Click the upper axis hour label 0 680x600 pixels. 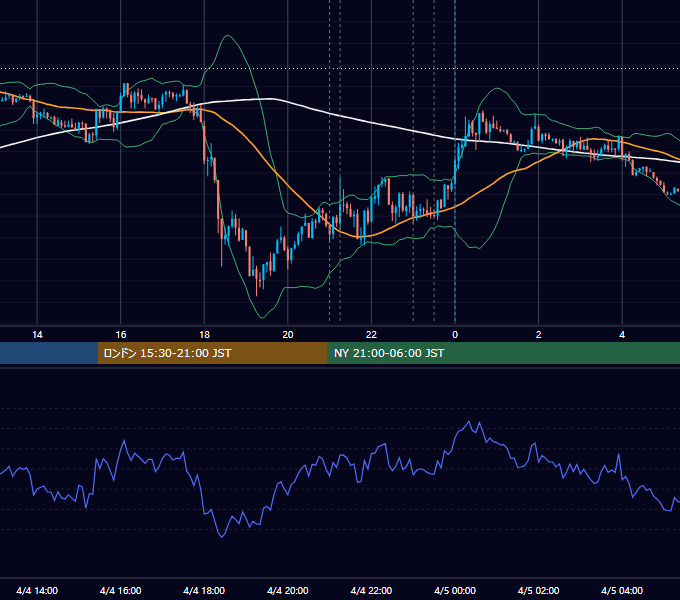[455, 335]
